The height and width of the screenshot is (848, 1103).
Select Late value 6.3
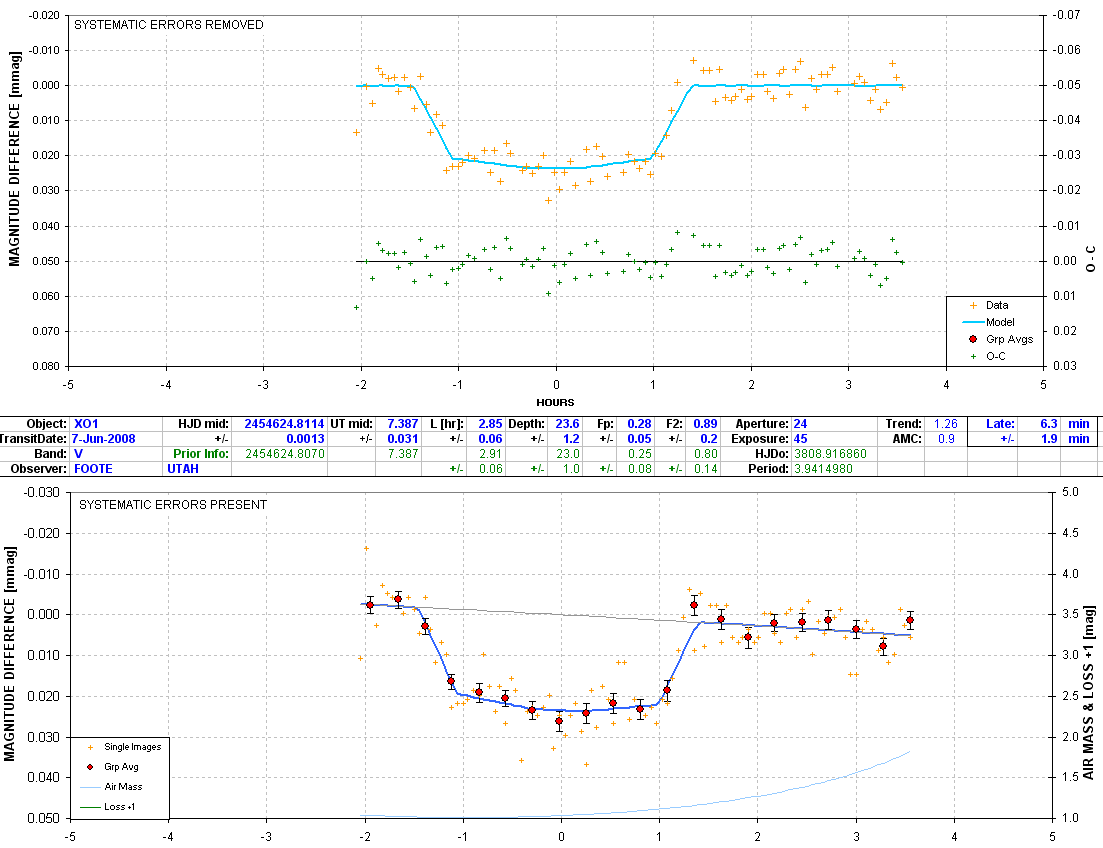pyautogui.click(x=1049, y=424)
